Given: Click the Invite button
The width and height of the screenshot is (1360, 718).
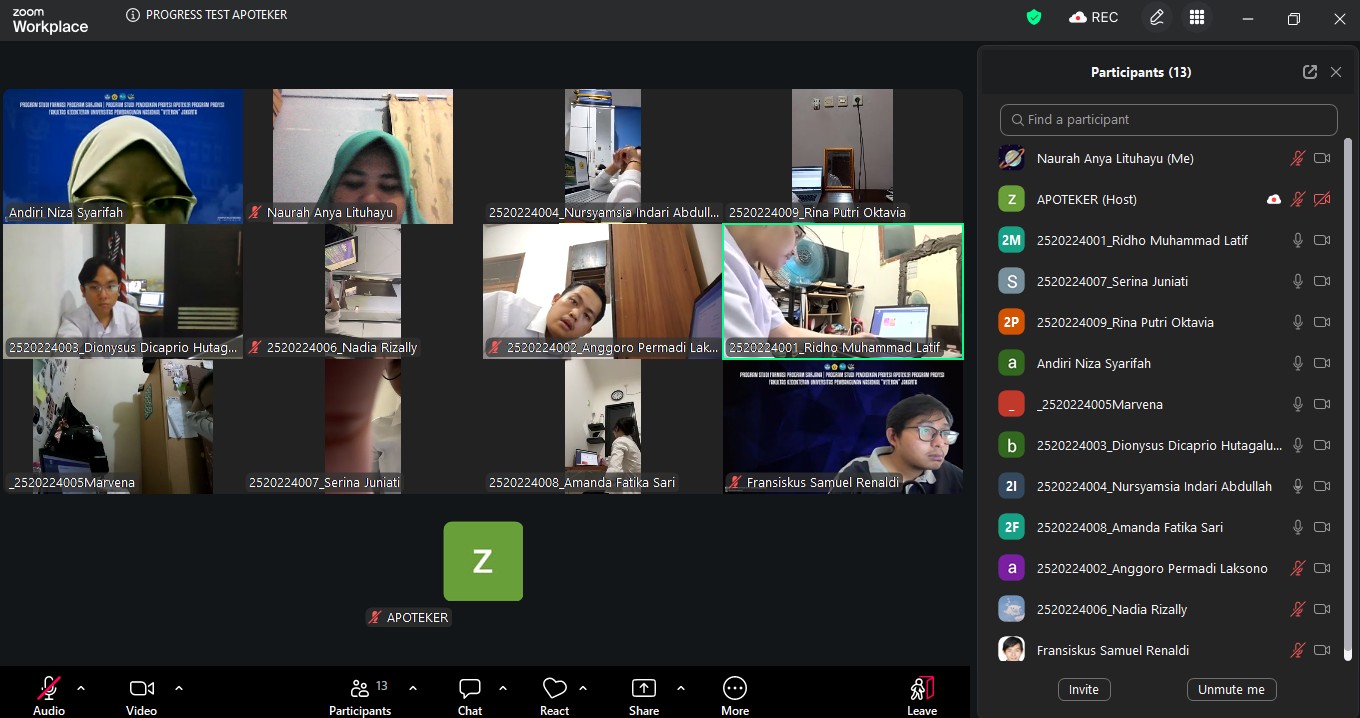Looking at the screenshot, I should (1083, 689).
